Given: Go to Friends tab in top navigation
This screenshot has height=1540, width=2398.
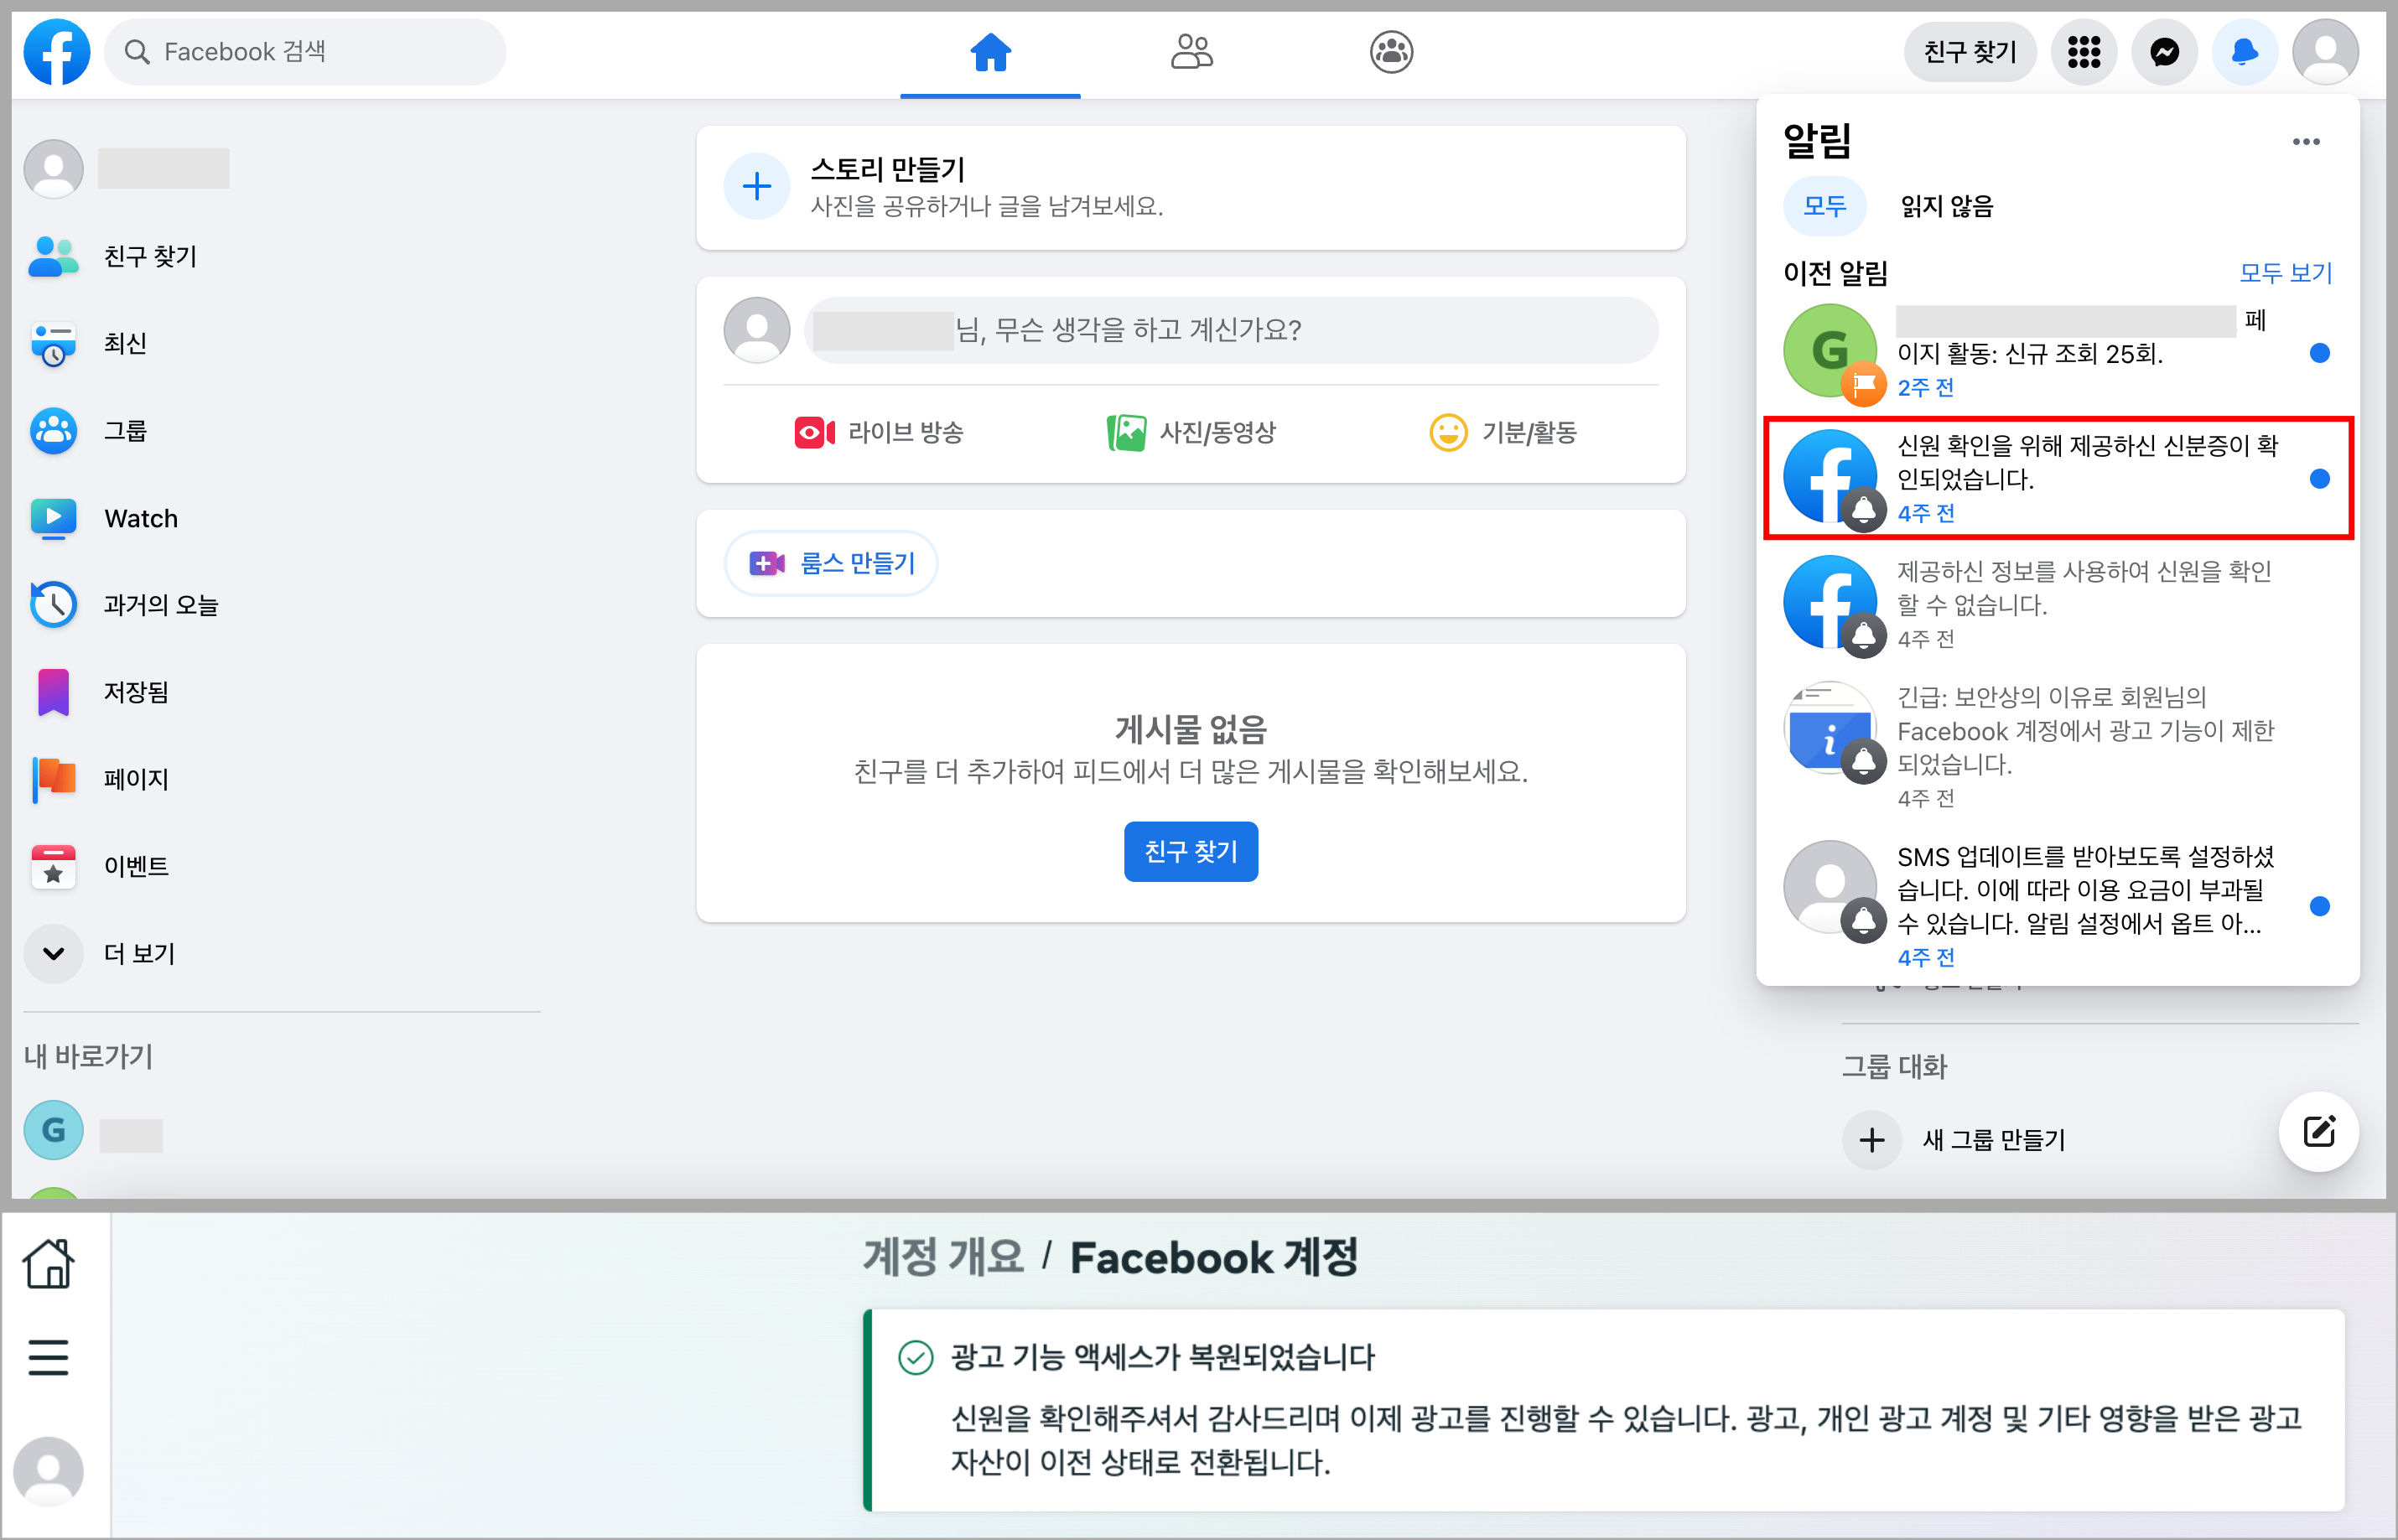Looking at the screenshot, I should (1191, 52).
